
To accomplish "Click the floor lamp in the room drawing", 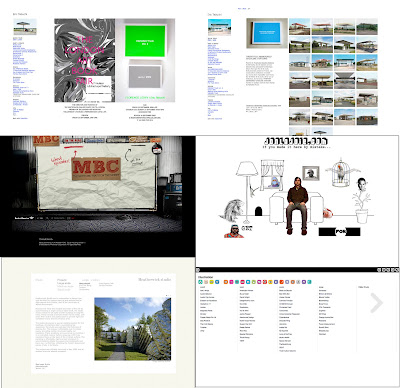I will 247,192.
